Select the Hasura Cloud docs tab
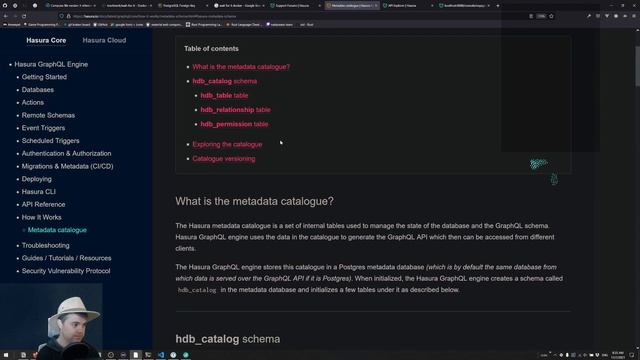 pos(104,40)
